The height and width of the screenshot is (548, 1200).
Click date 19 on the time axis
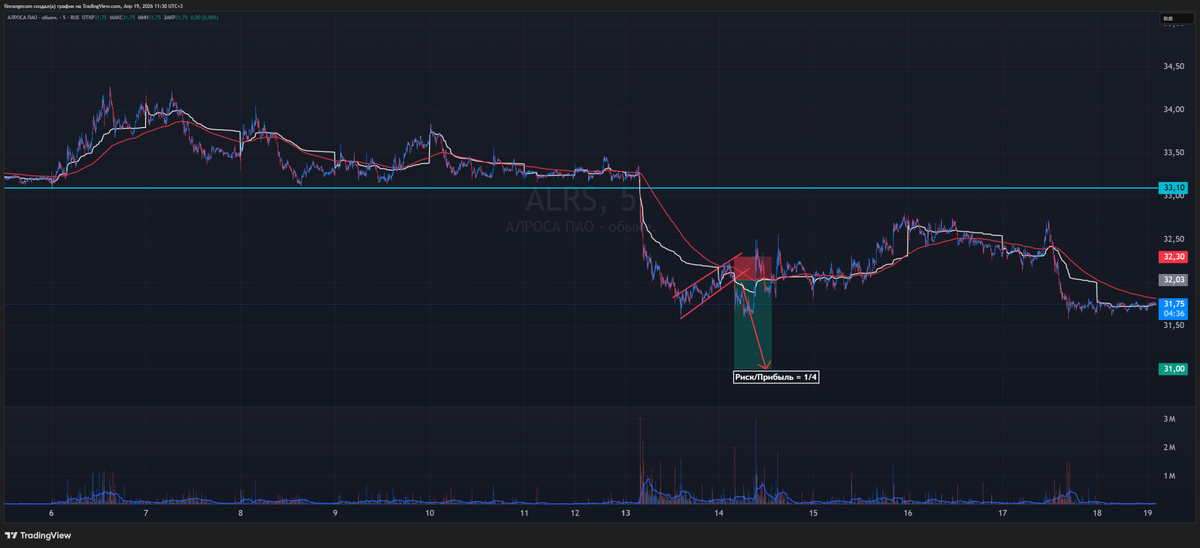[x=1148, y=513]
